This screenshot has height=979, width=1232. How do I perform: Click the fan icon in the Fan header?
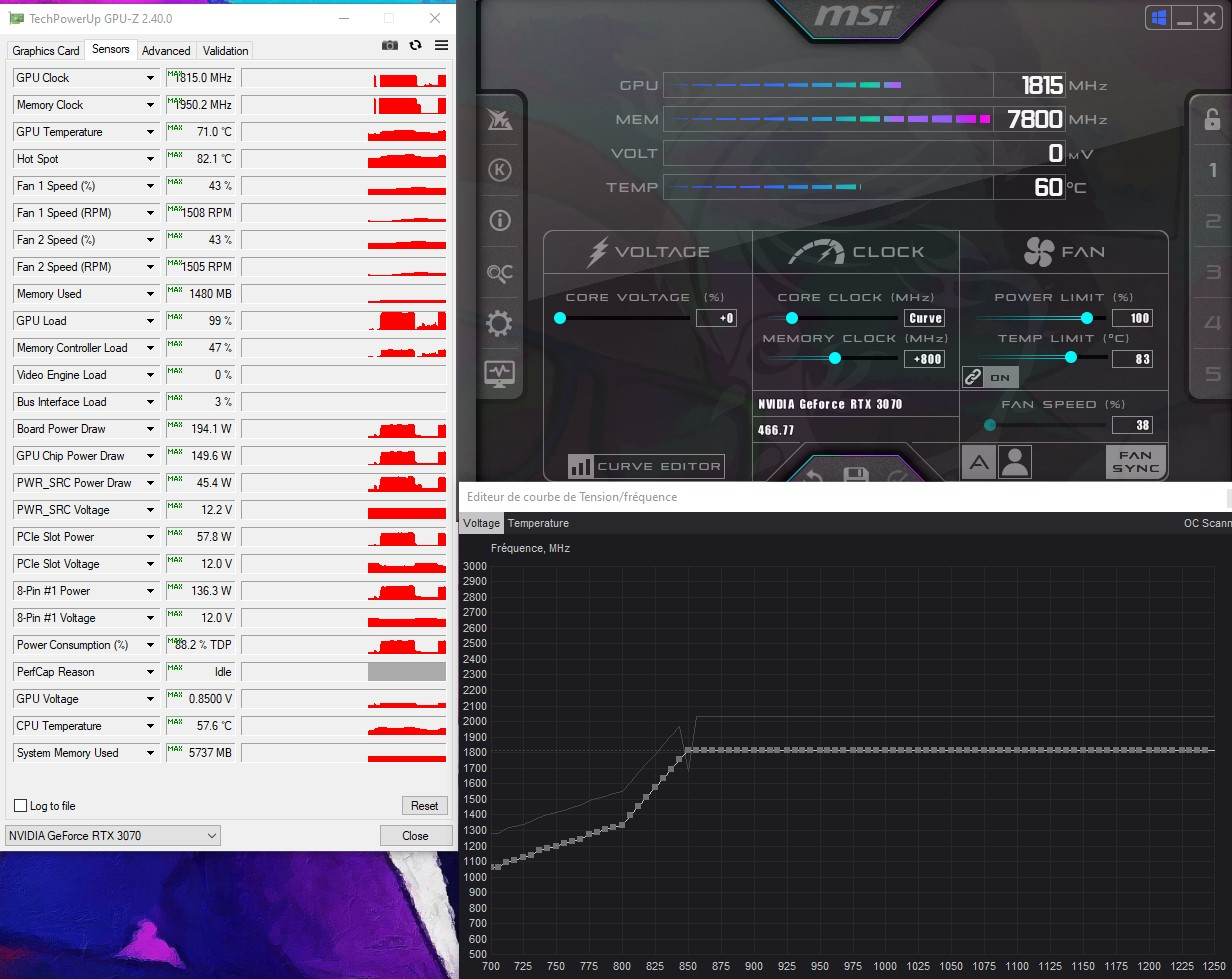pos(1039,252)
